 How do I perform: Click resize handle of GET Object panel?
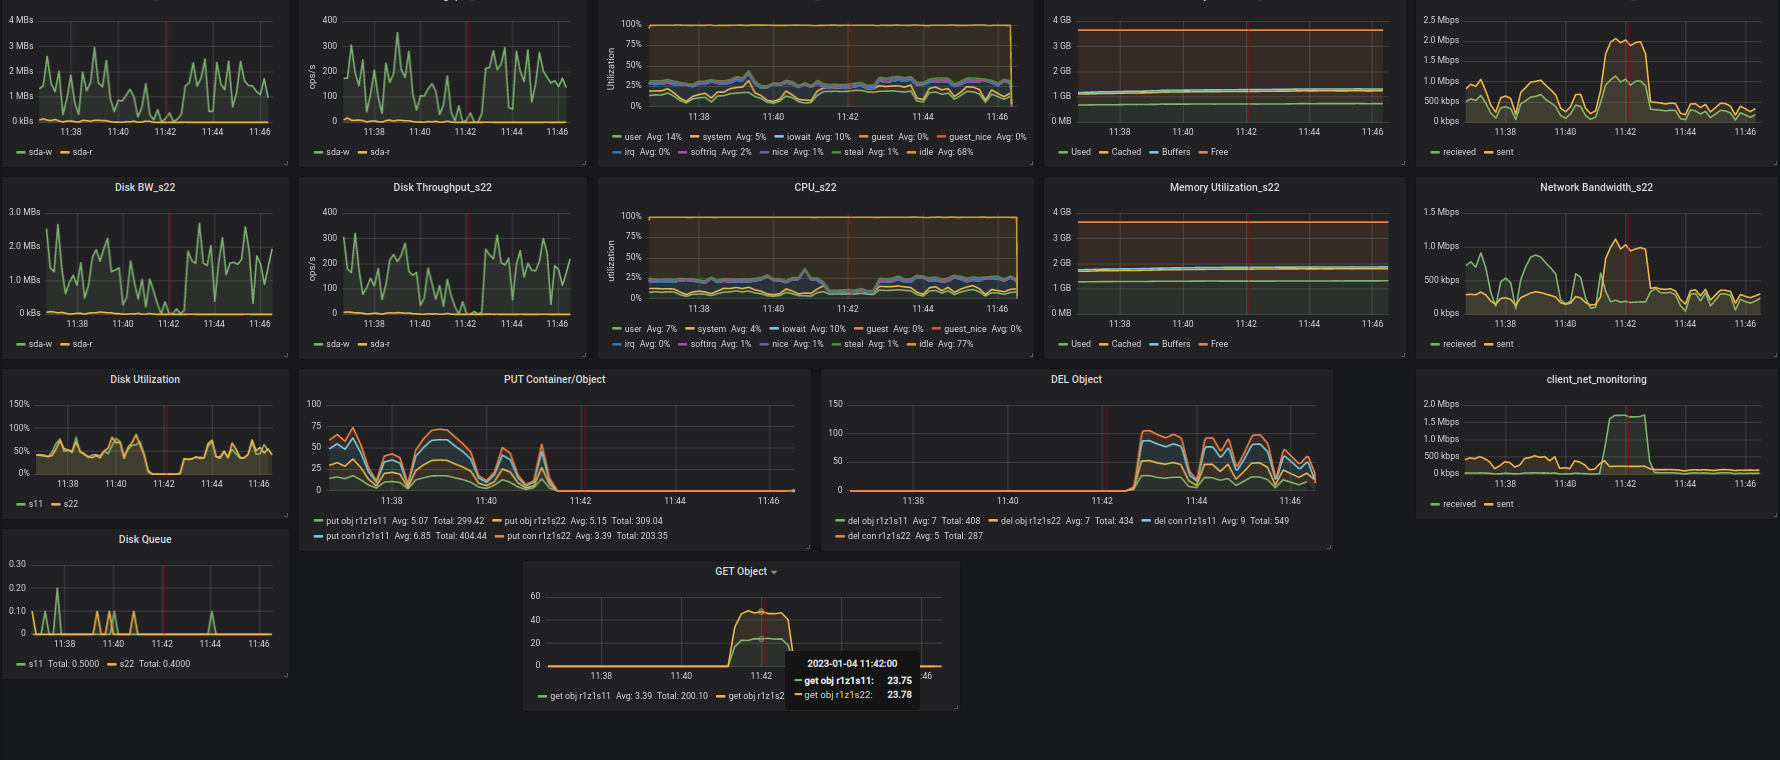[x=955, y=706]
